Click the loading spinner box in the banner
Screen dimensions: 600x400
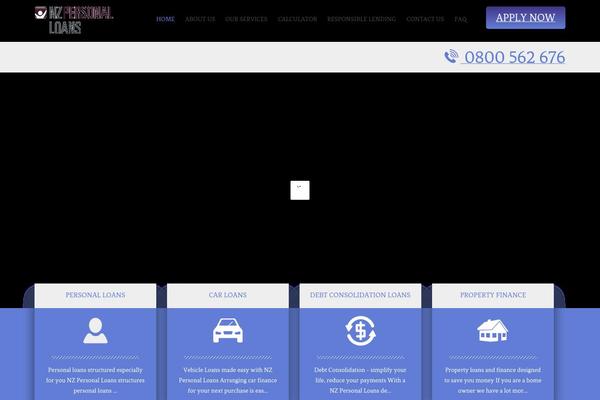point(300,190)
